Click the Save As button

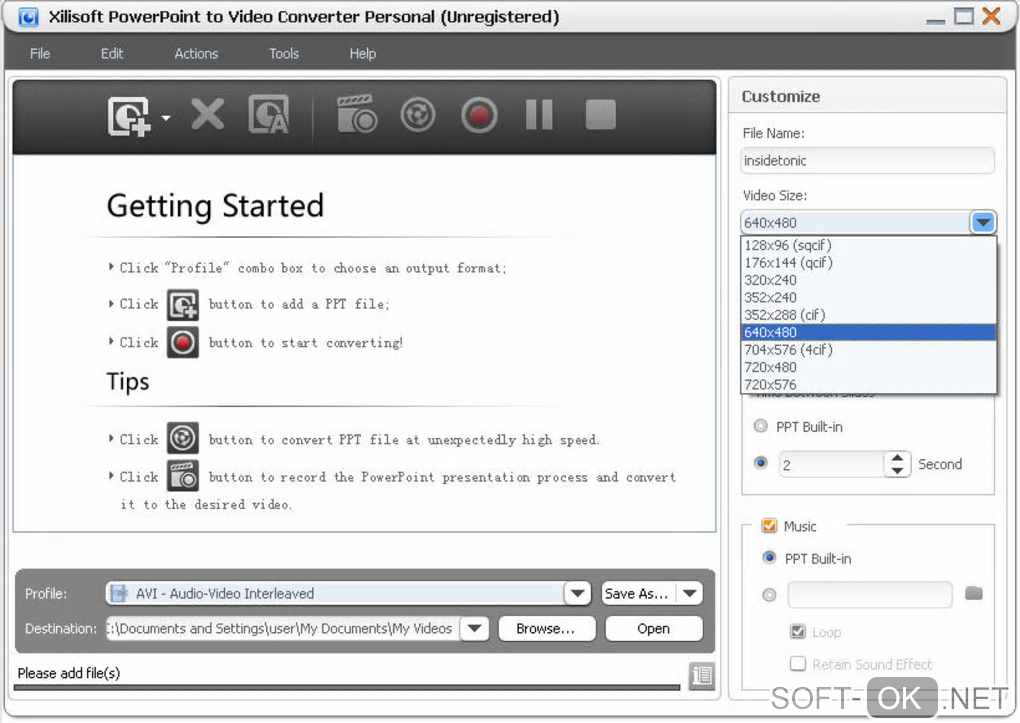point(638,593)
